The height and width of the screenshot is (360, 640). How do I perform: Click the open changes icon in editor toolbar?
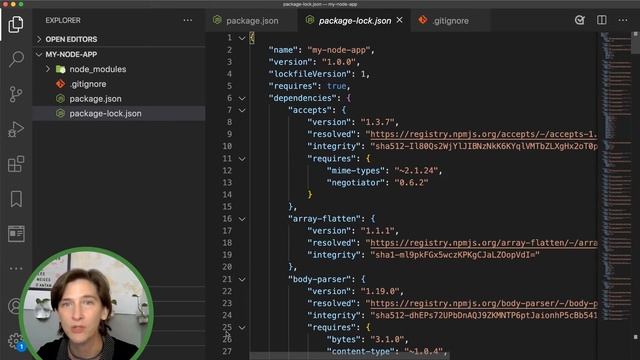[x=580, y=20]
